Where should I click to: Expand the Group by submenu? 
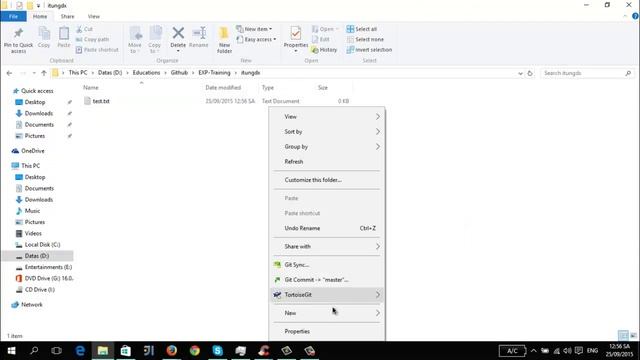[327, 147]
